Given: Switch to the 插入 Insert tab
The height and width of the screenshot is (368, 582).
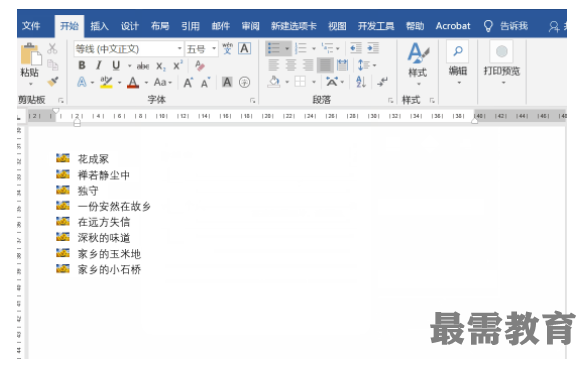Looking at the screenshot, I should (x=99, y=26).
